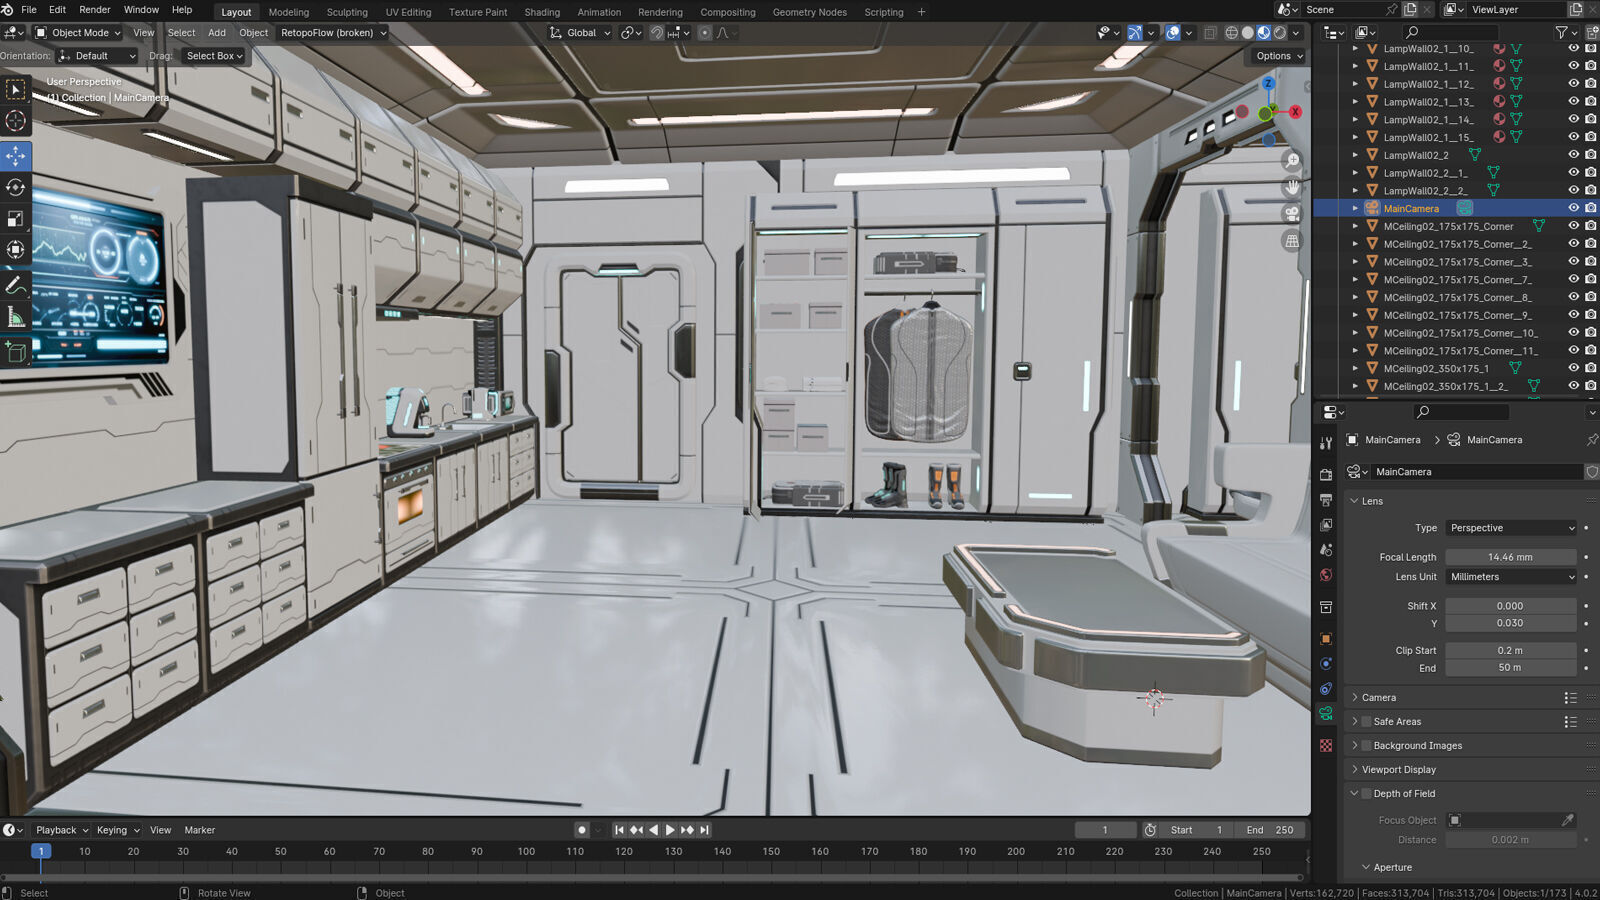
Task: Expand the MainCamera outliner row
Action: (1355, 208)
